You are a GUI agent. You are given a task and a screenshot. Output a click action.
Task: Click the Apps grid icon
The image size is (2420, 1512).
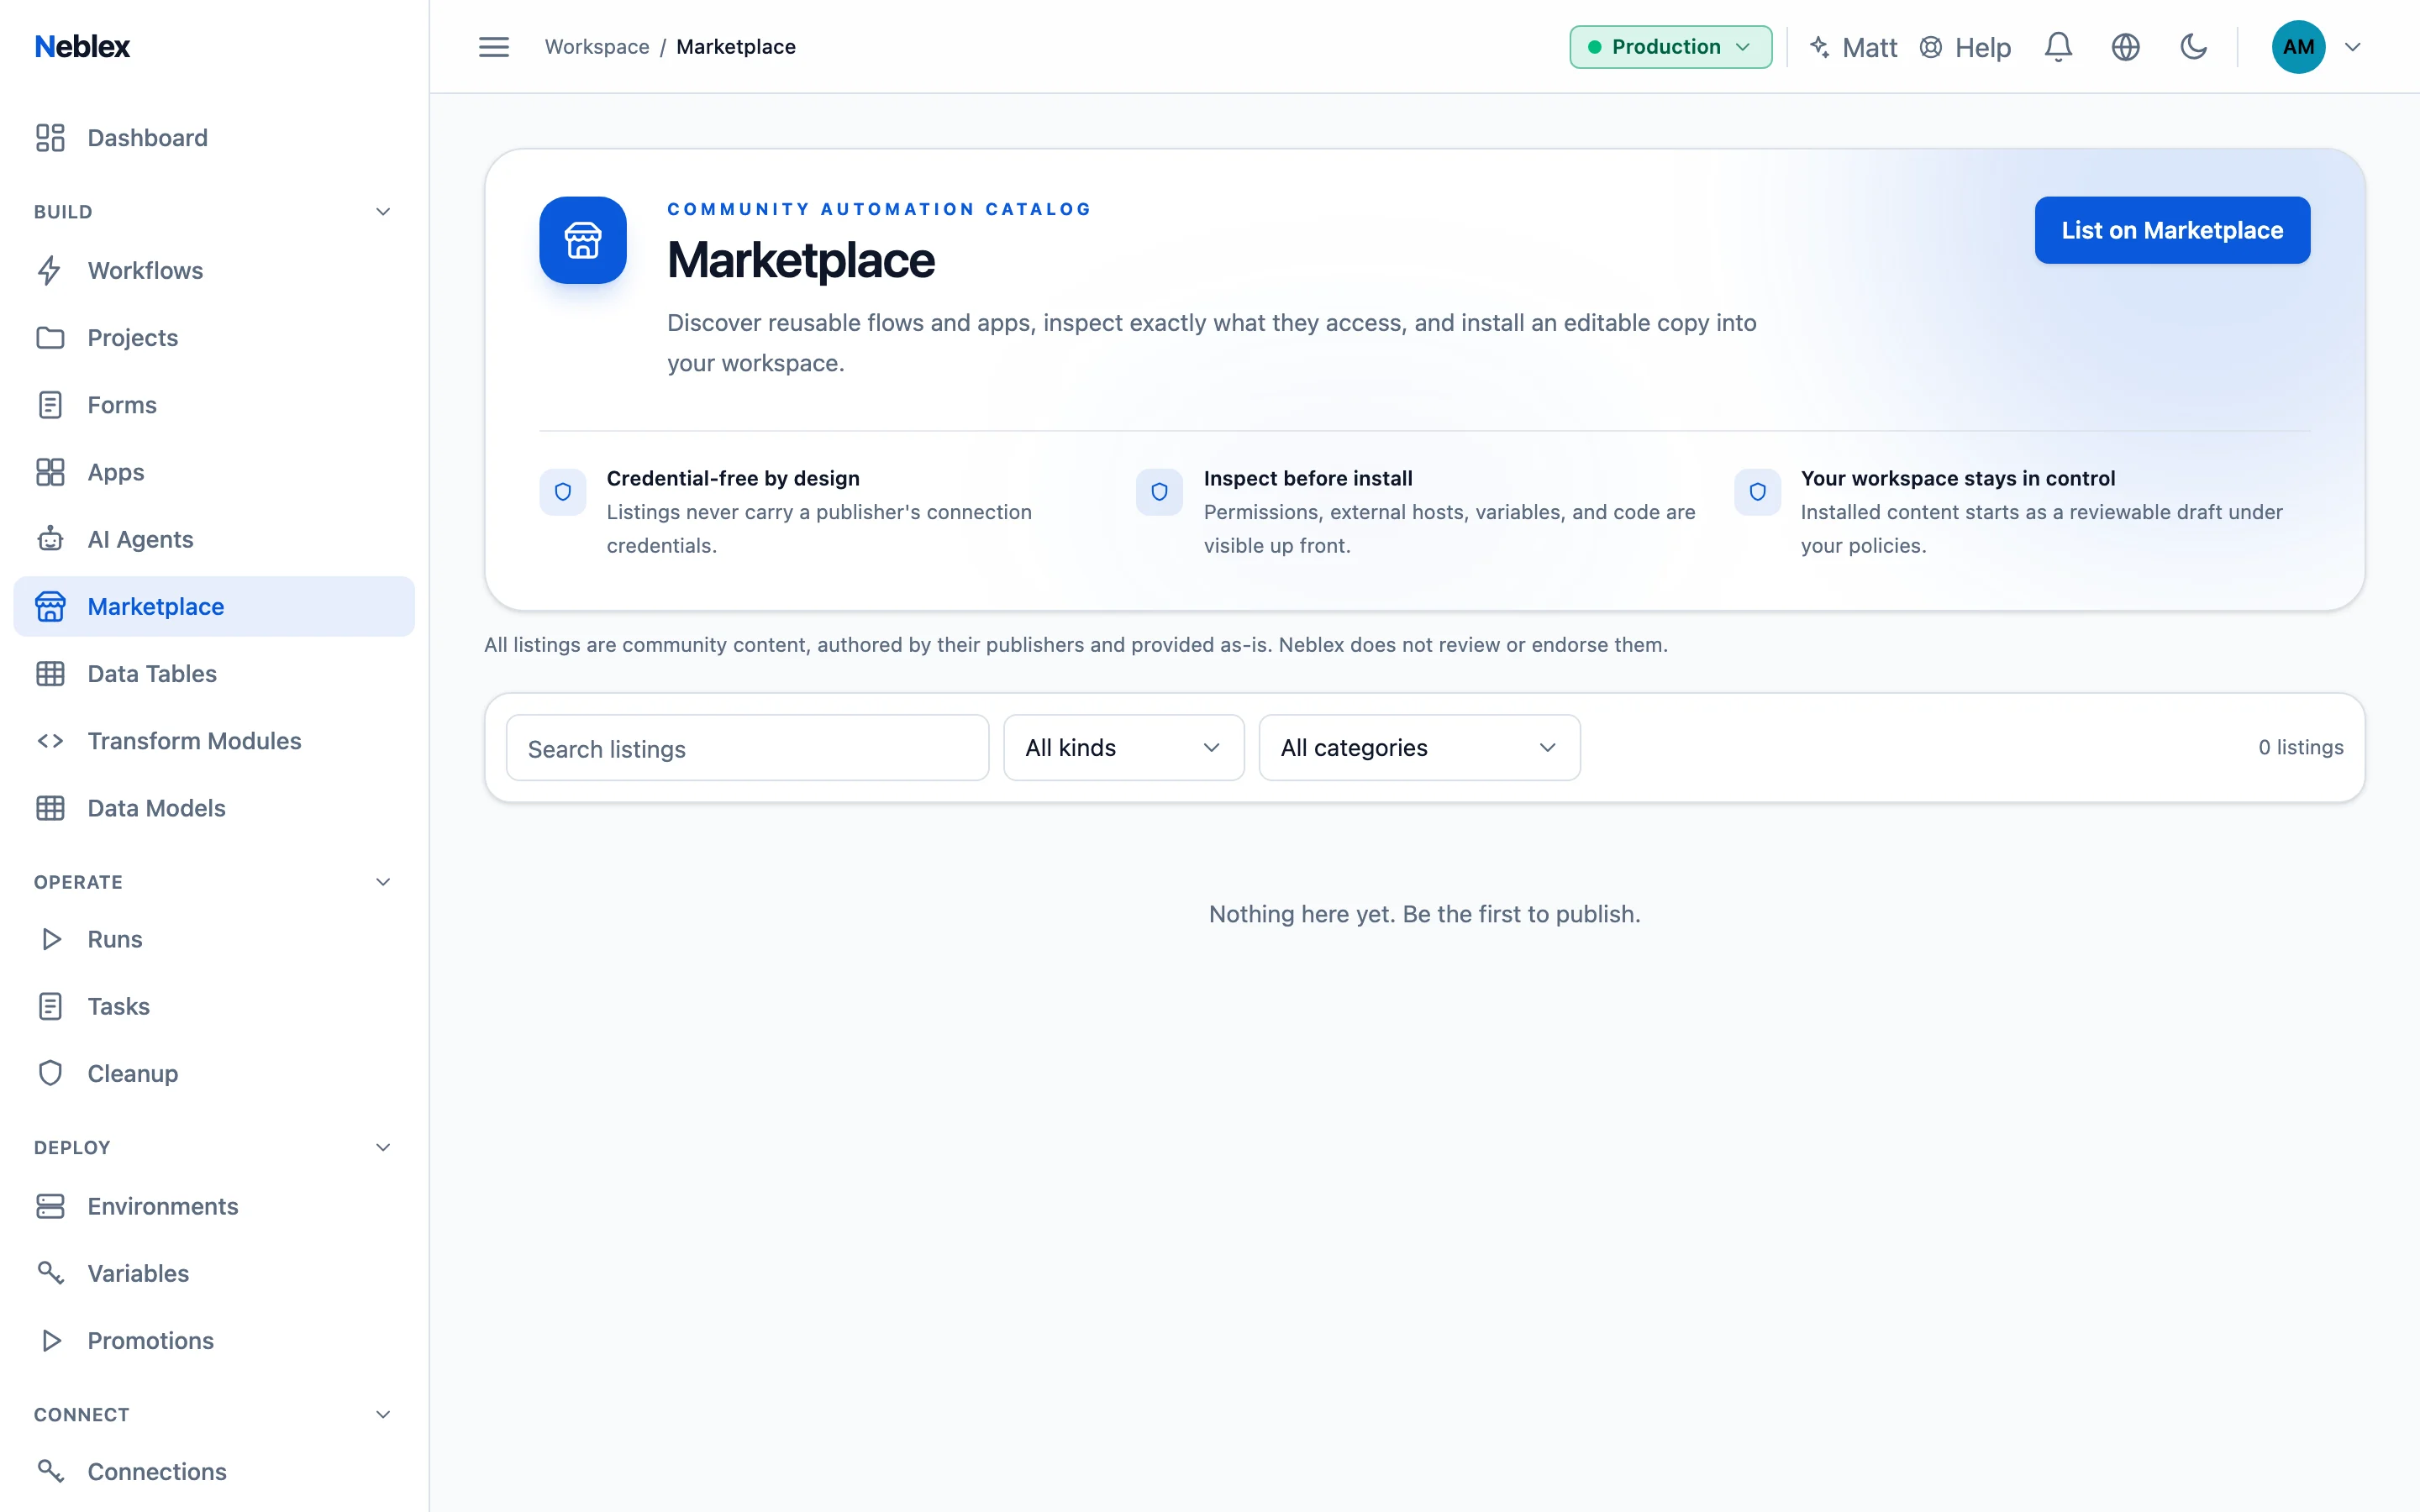pyautogui.click(x=50, y=472)
